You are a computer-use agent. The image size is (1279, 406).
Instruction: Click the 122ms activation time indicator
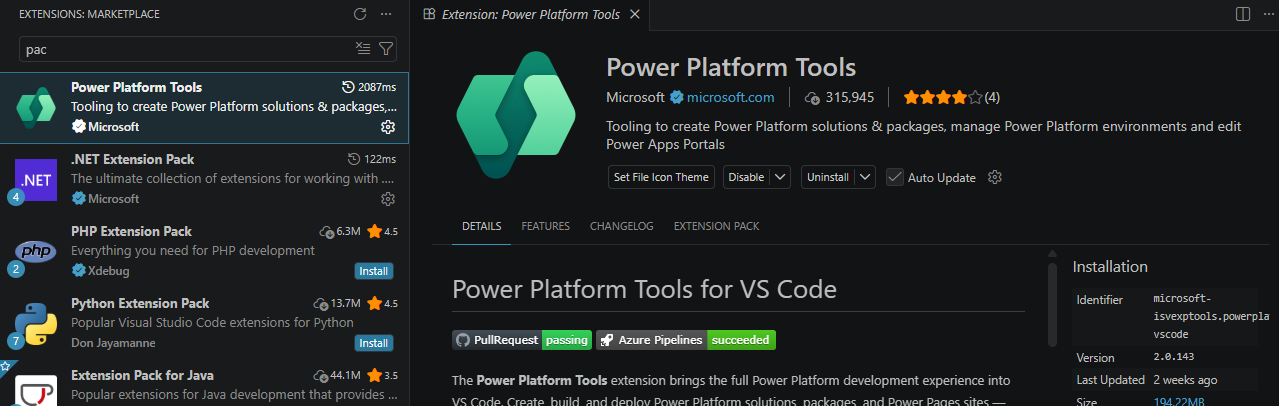pos(372,159)
